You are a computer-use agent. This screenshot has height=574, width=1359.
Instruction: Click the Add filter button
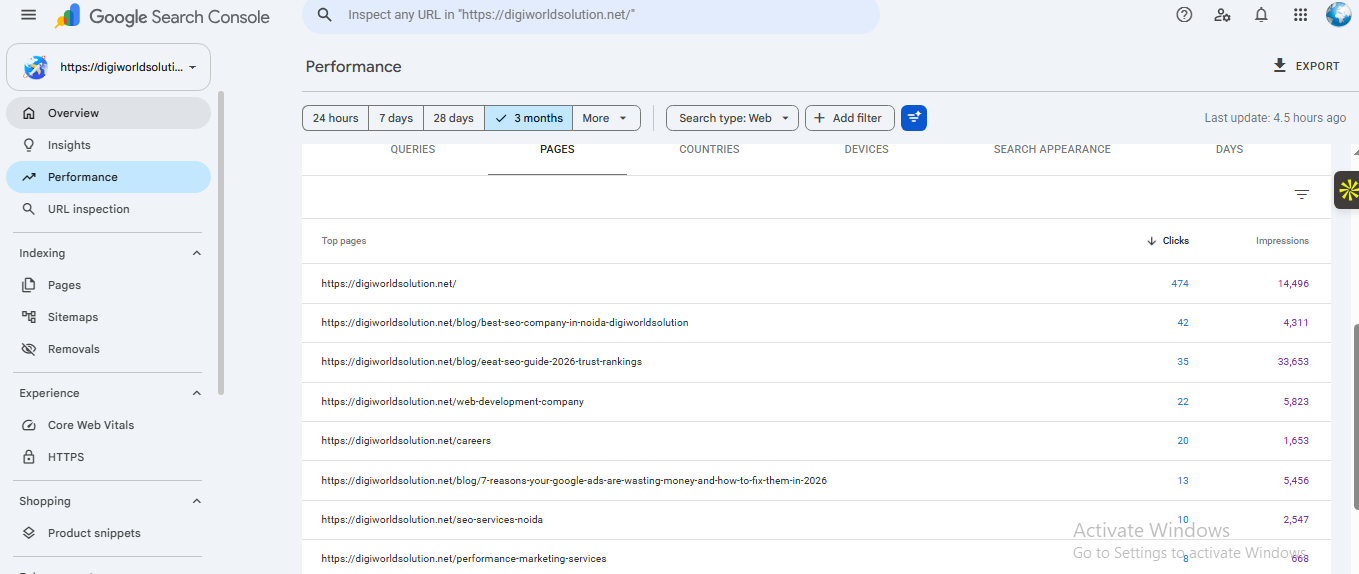click(849, 118)
